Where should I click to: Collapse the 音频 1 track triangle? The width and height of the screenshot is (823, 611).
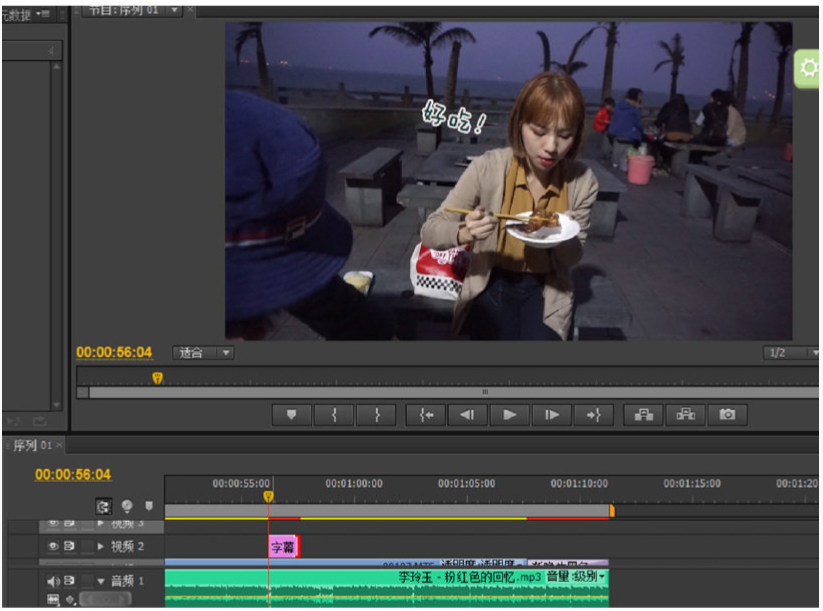(x=100, y=581)
